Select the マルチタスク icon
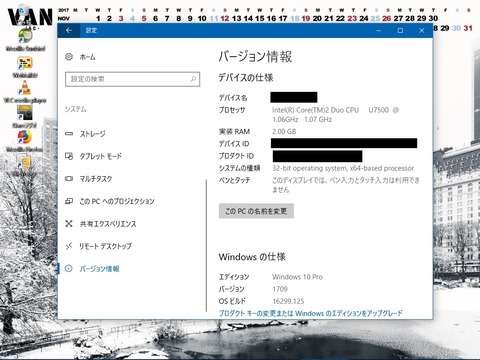The image size is (480, 360). click(69, 179)
